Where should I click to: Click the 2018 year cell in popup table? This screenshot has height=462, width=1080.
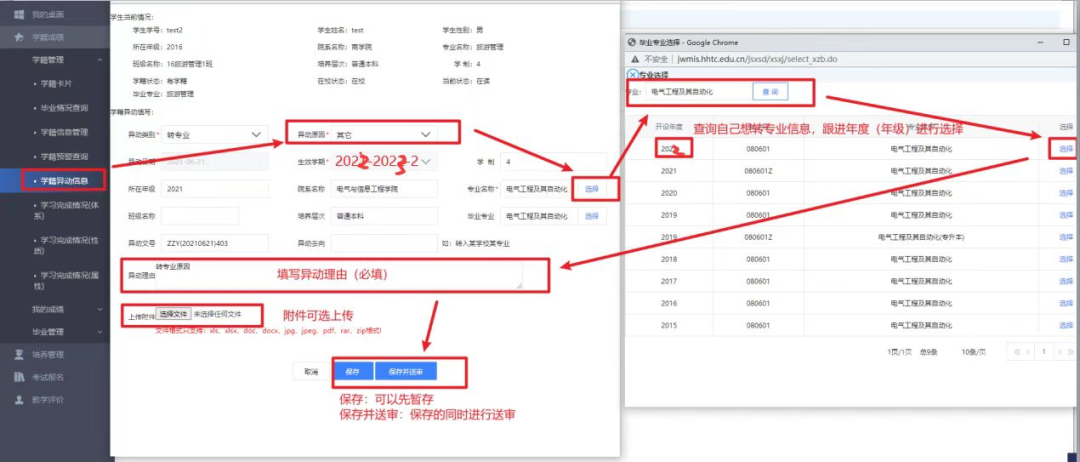click(x=668, y=259)
